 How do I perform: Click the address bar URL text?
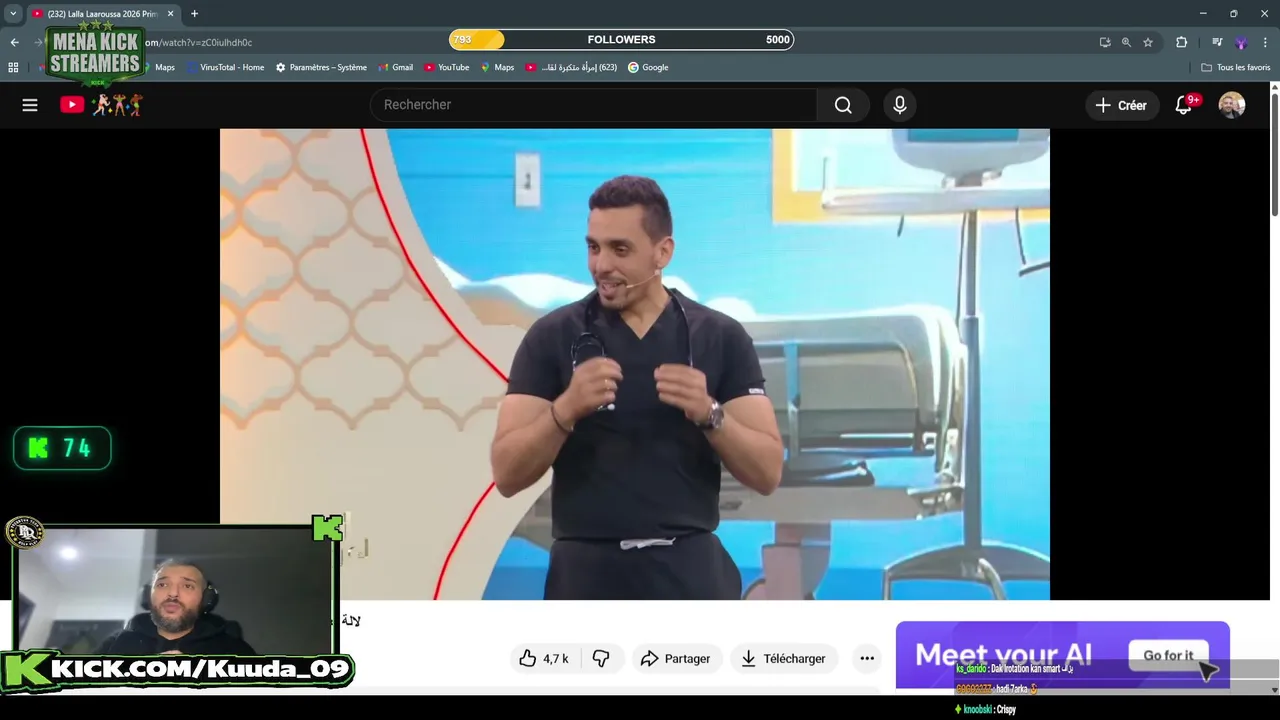[198, 42]
